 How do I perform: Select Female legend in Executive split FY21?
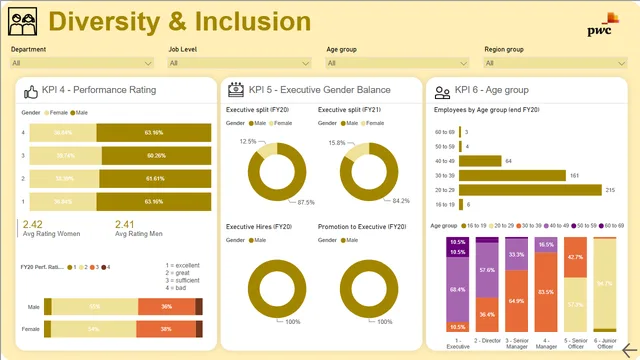coord(373,123)
